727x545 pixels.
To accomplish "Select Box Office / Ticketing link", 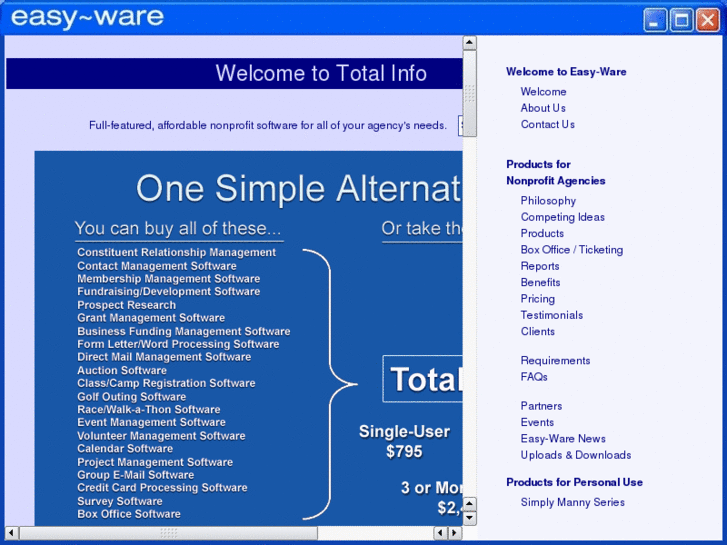I will click(x=572, y=250).
